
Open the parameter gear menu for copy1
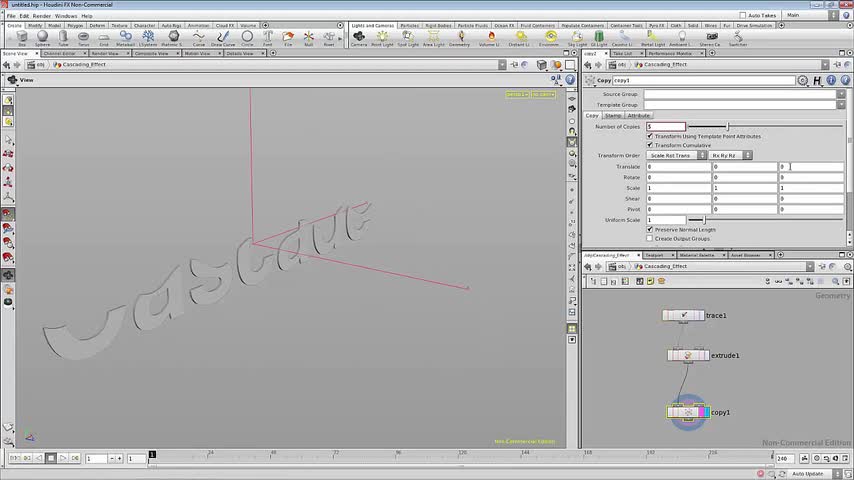tap(802, 80)
